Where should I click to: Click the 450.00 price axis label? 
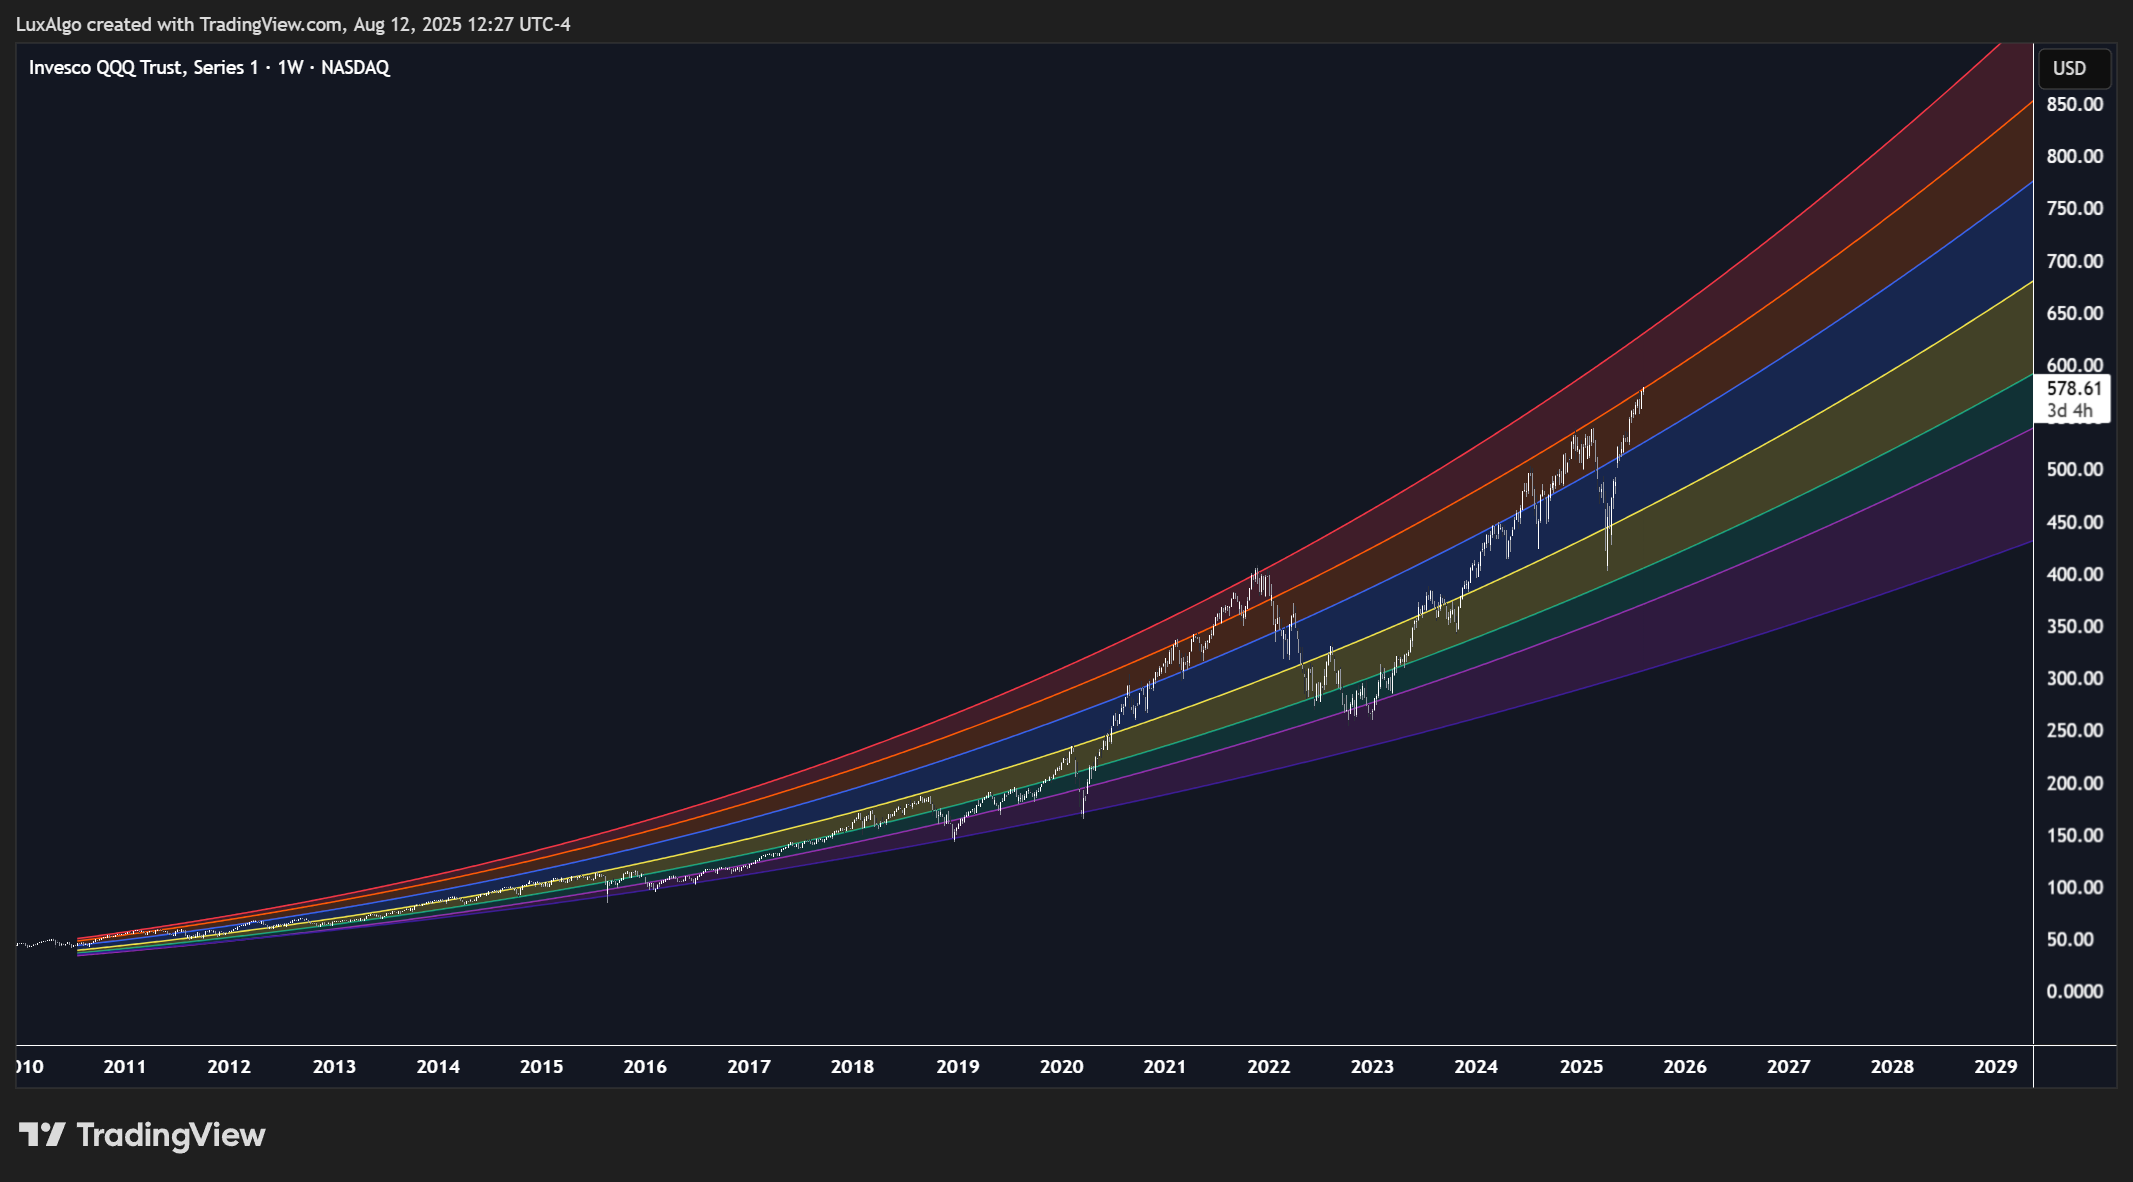tap(2074, 522)
